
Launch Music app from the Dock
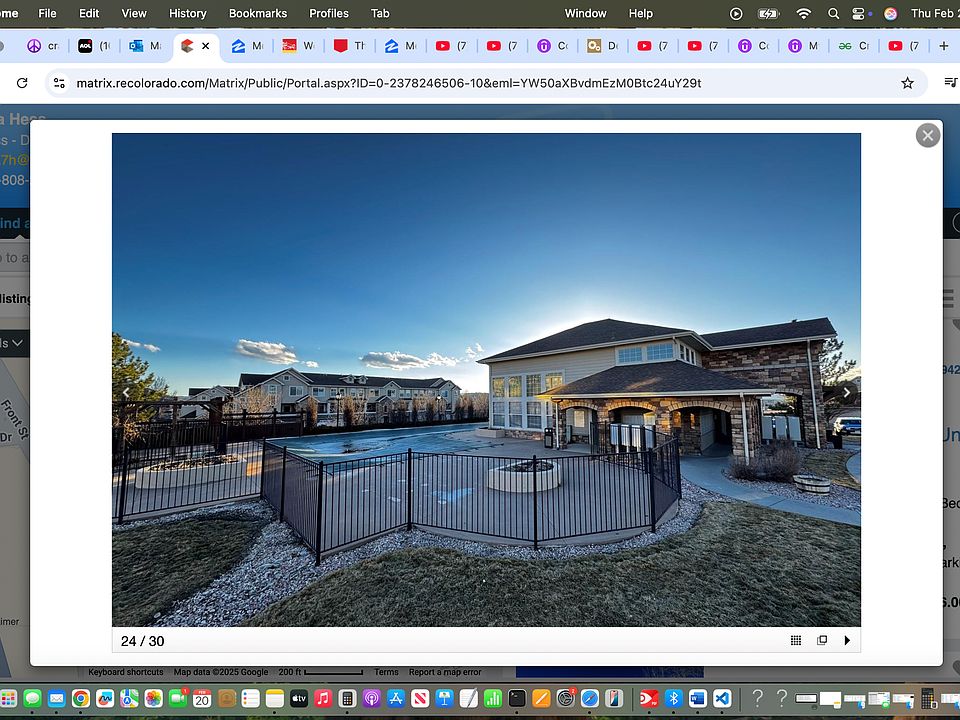tap(323, 698)
